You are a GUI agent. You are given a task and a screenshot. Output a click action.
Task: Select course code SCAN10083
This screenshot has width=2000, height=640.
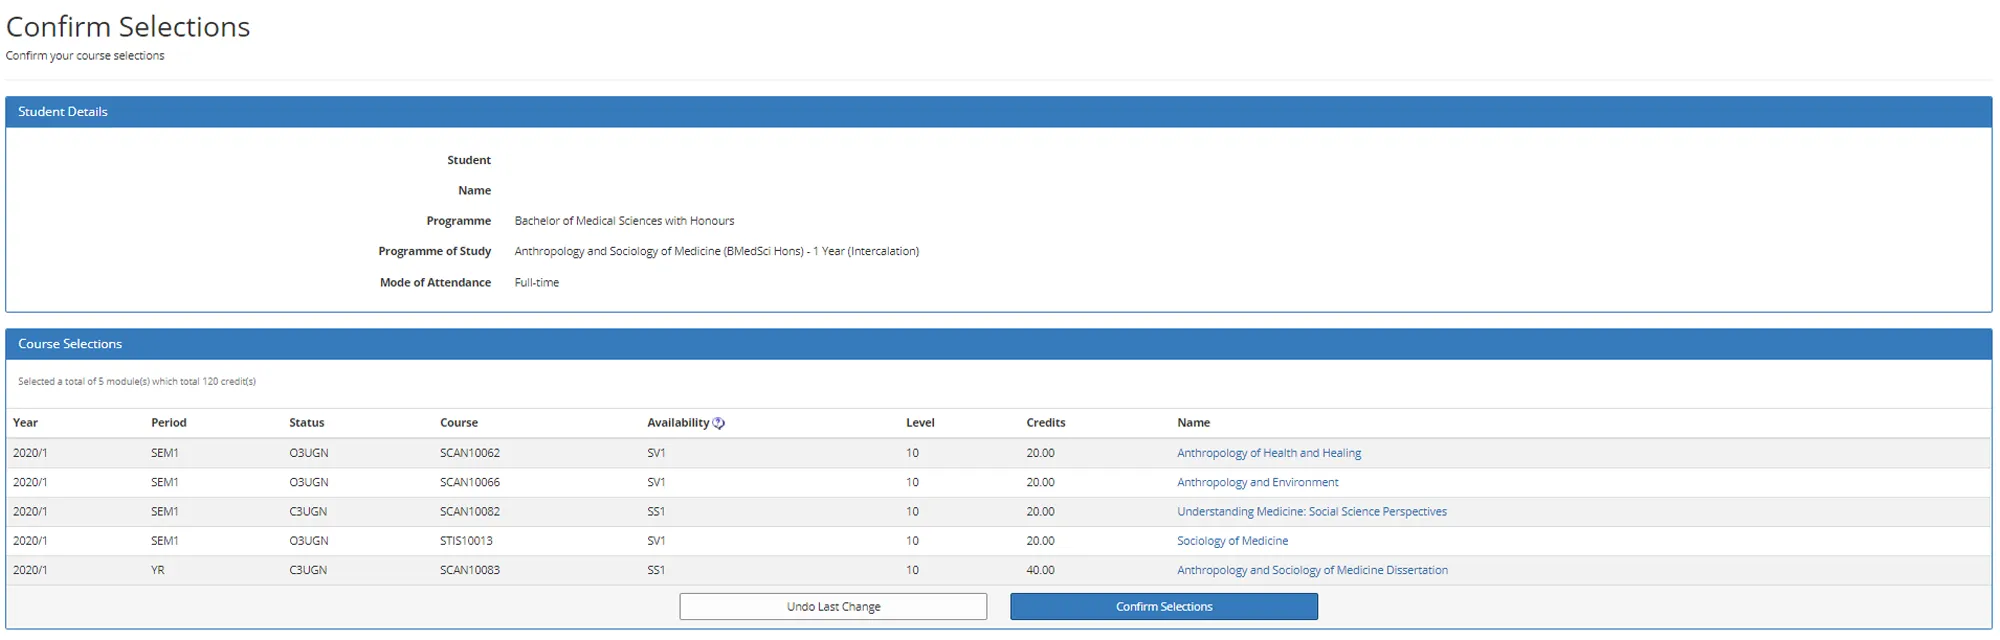[470, 570]
